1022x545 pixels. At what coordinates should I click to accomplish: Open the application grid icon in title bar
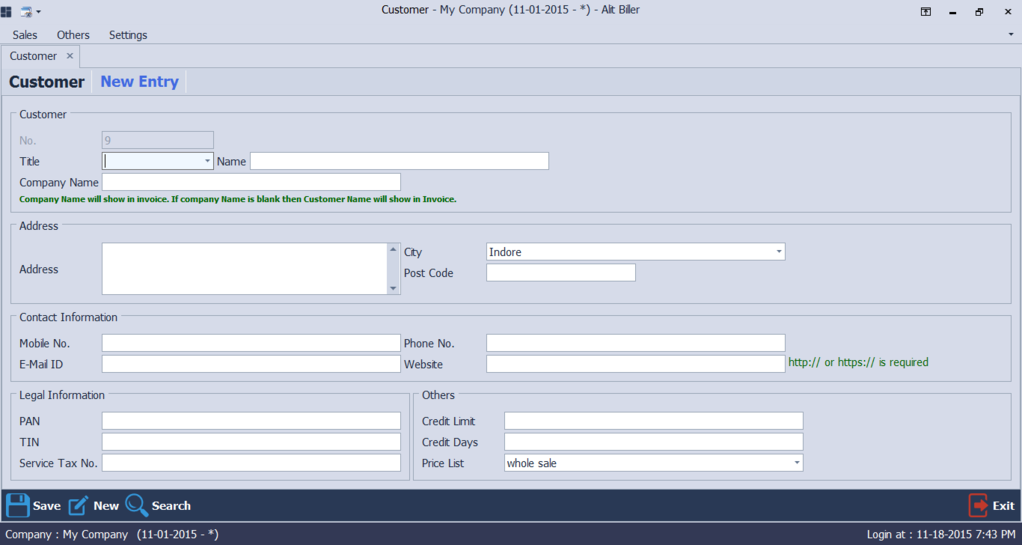tap(6, 11)
